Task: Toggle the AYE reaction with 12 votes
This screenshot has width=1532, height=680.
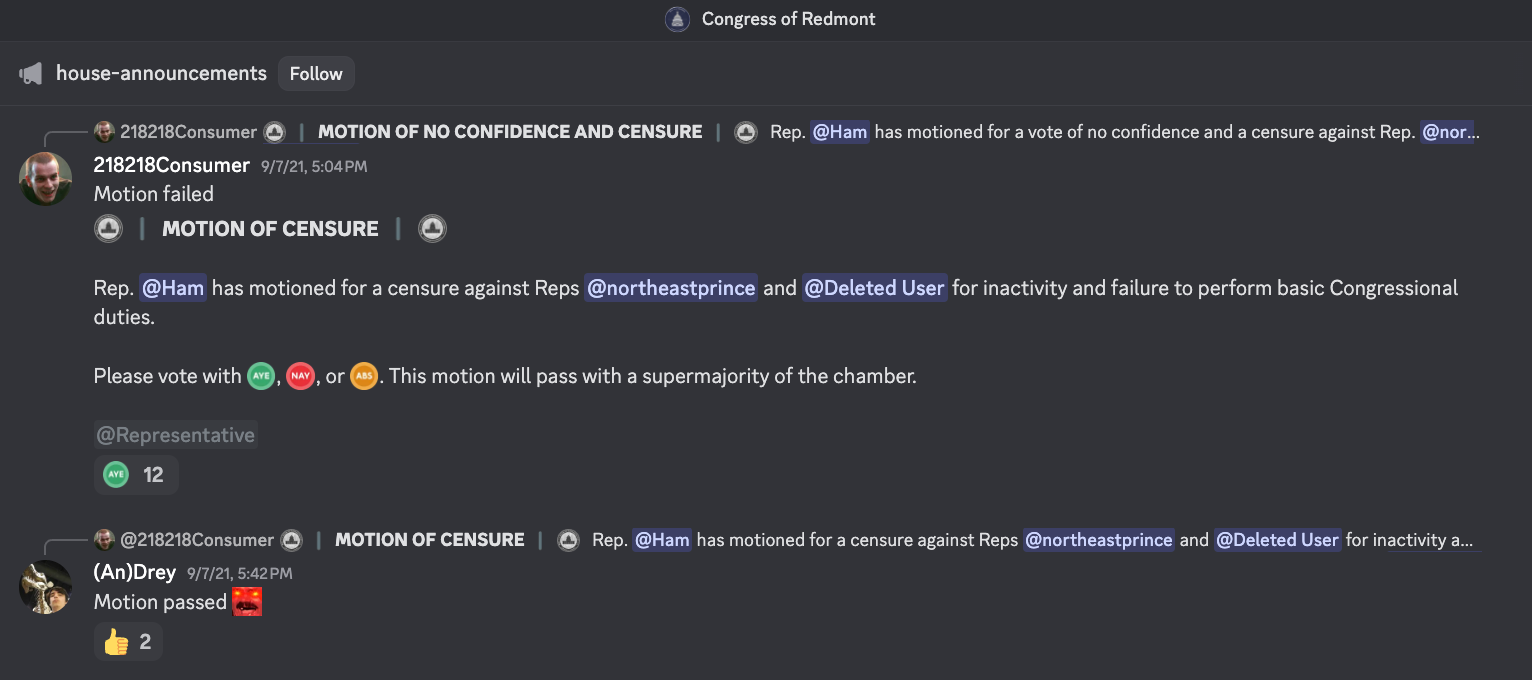Action: 136,475
